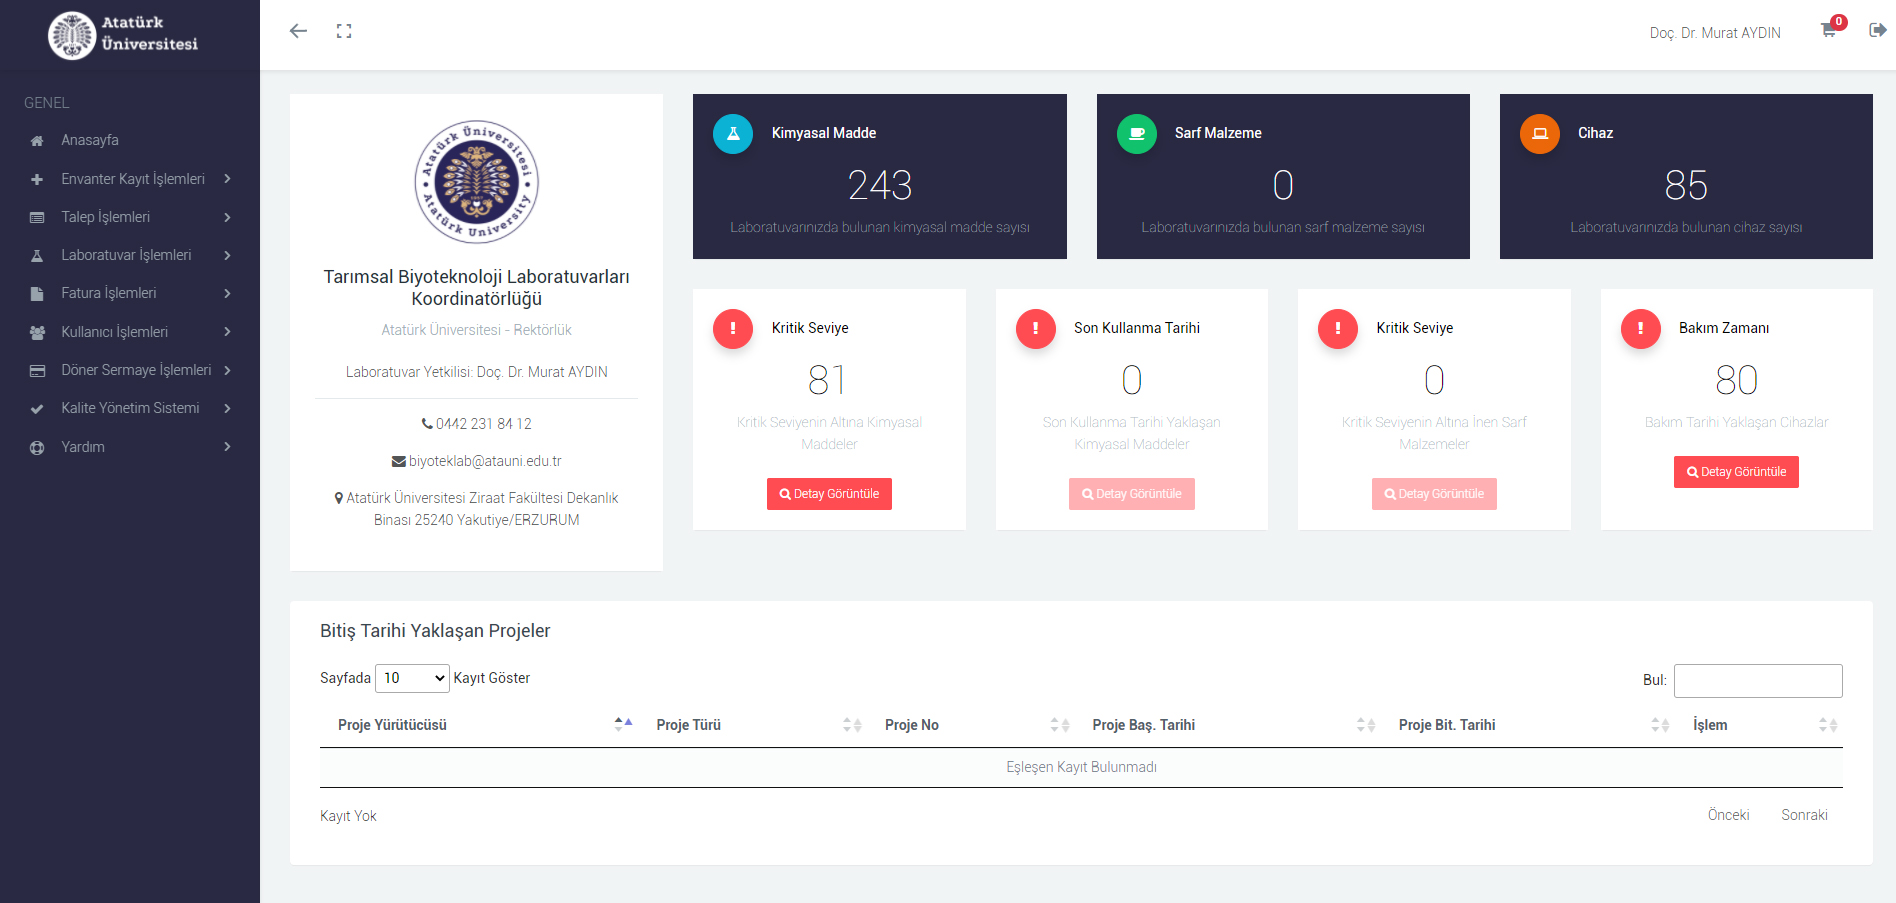Expand Laboratuvar İşlemleri submenu
The height and width of the screenshot is (903, 1896).
coord(126,255)
